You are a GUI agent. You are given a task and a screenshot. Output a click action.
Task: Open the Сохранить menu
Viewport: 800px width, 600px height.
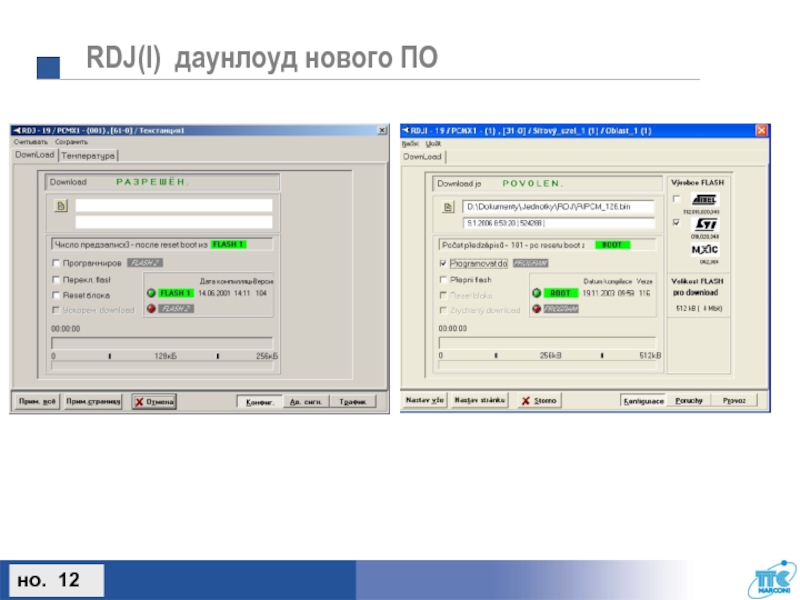click(71, 142)
